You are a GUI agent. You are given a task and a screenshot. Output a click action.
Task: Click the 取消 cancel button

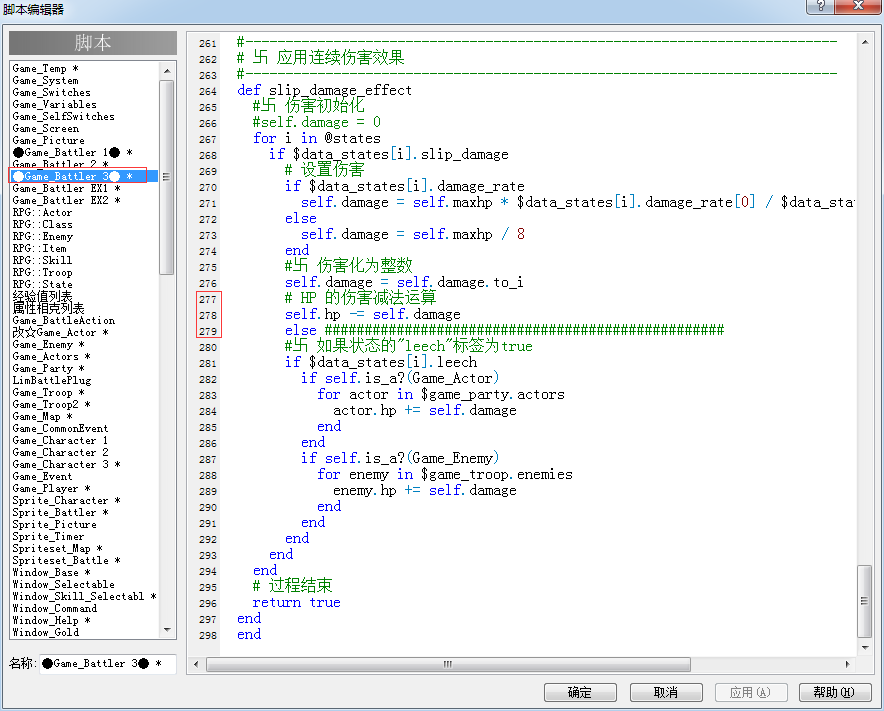coord(666,692)
